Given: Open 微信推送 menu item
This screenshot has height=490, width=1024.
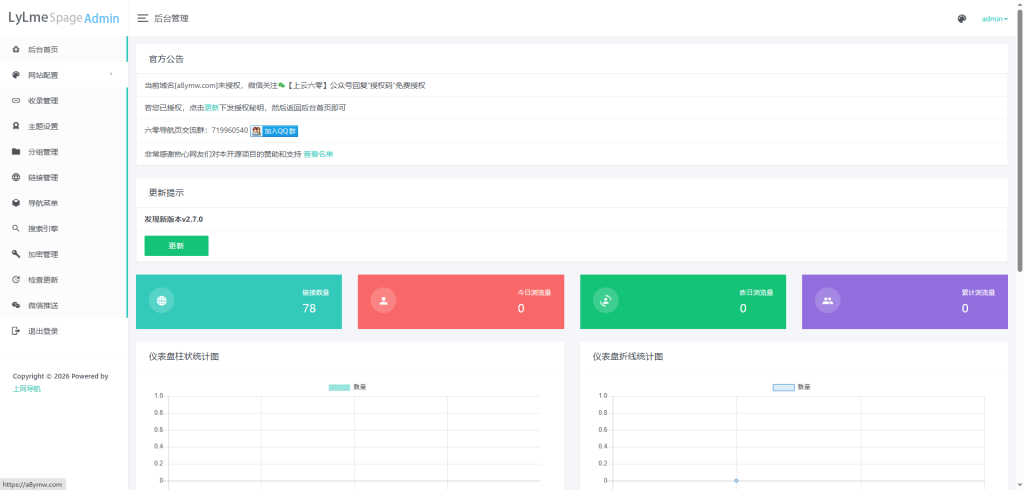Looking at the screenshot, I should point(63,305).
